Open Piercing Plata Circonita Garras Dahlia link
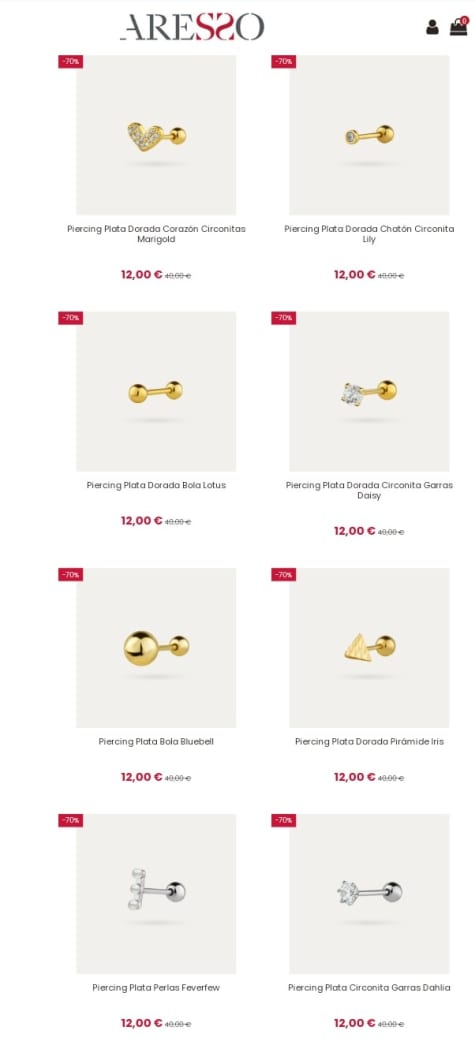 point(369,987)
